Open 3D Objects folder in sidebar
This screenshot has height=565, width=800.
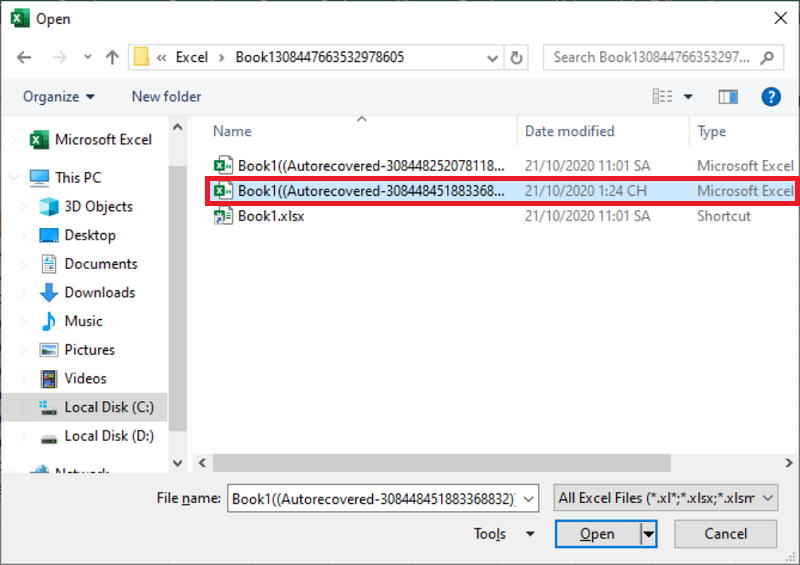(98, 206)
